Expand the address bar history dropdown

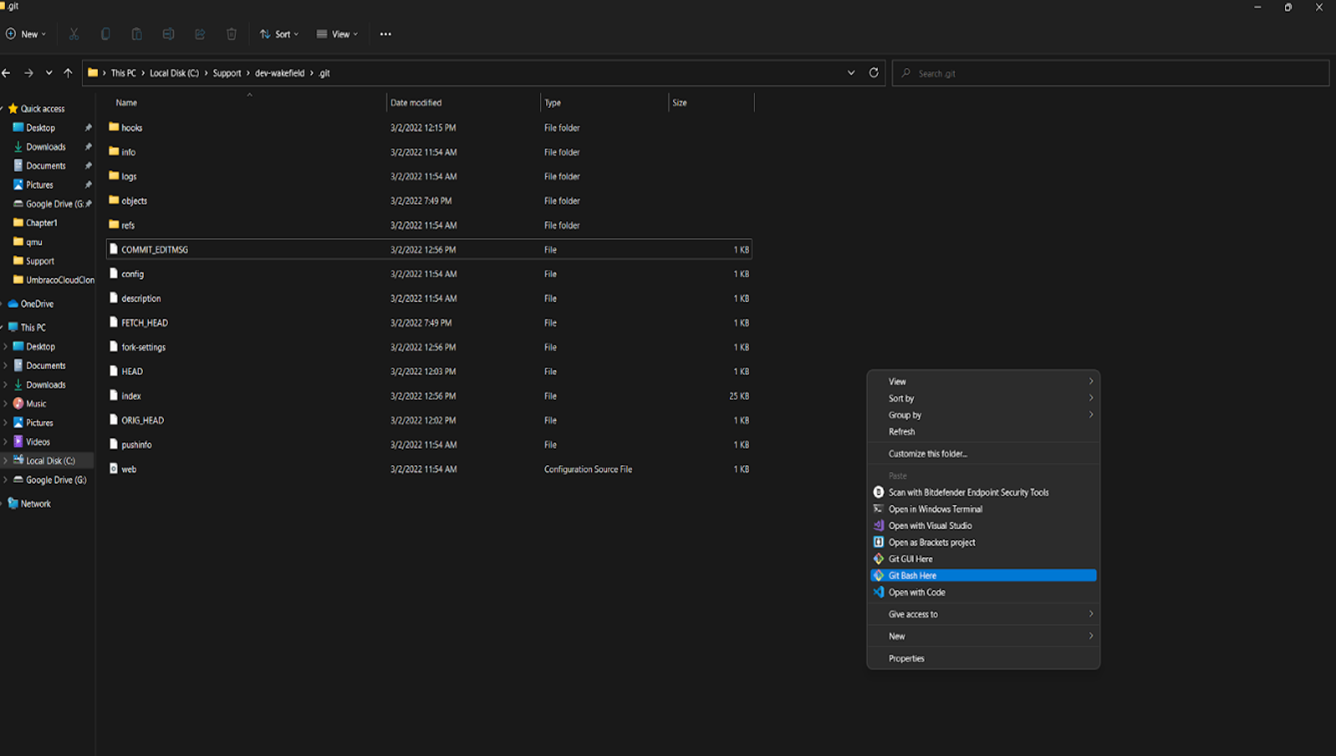coord(851,73)
